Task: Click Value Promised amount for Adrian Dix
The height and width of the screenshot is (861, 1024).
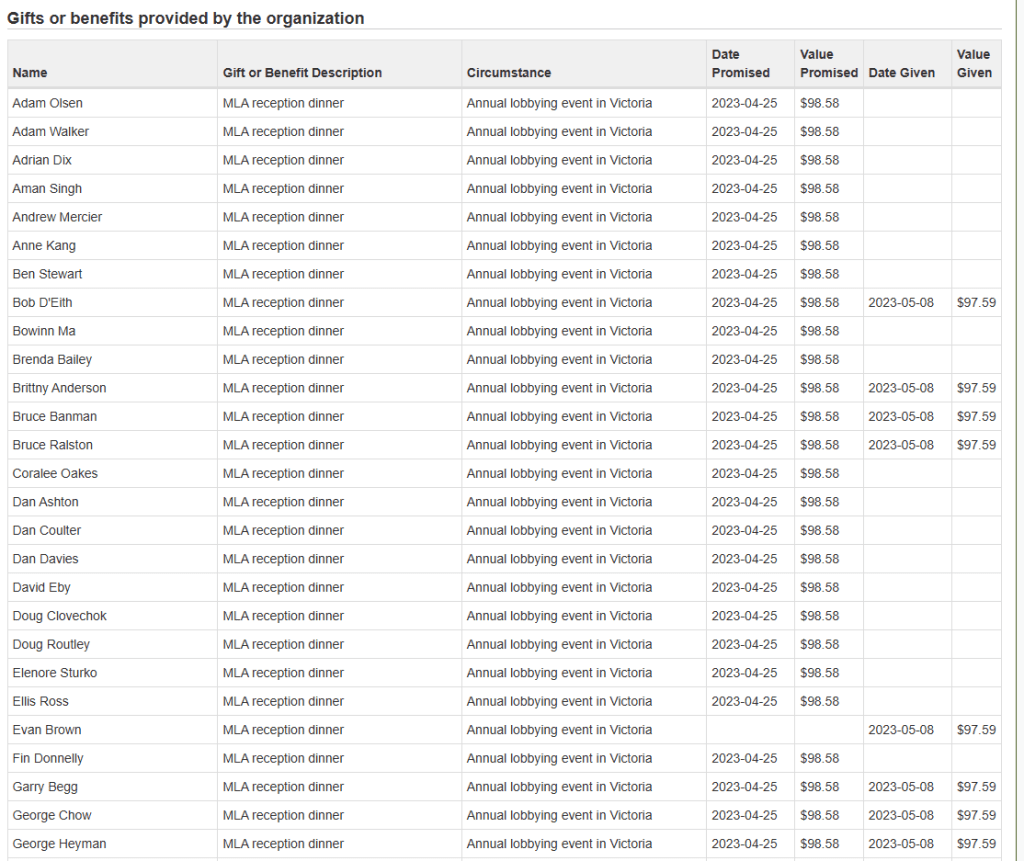Action: pyautogui.click(x=820, y=160)
